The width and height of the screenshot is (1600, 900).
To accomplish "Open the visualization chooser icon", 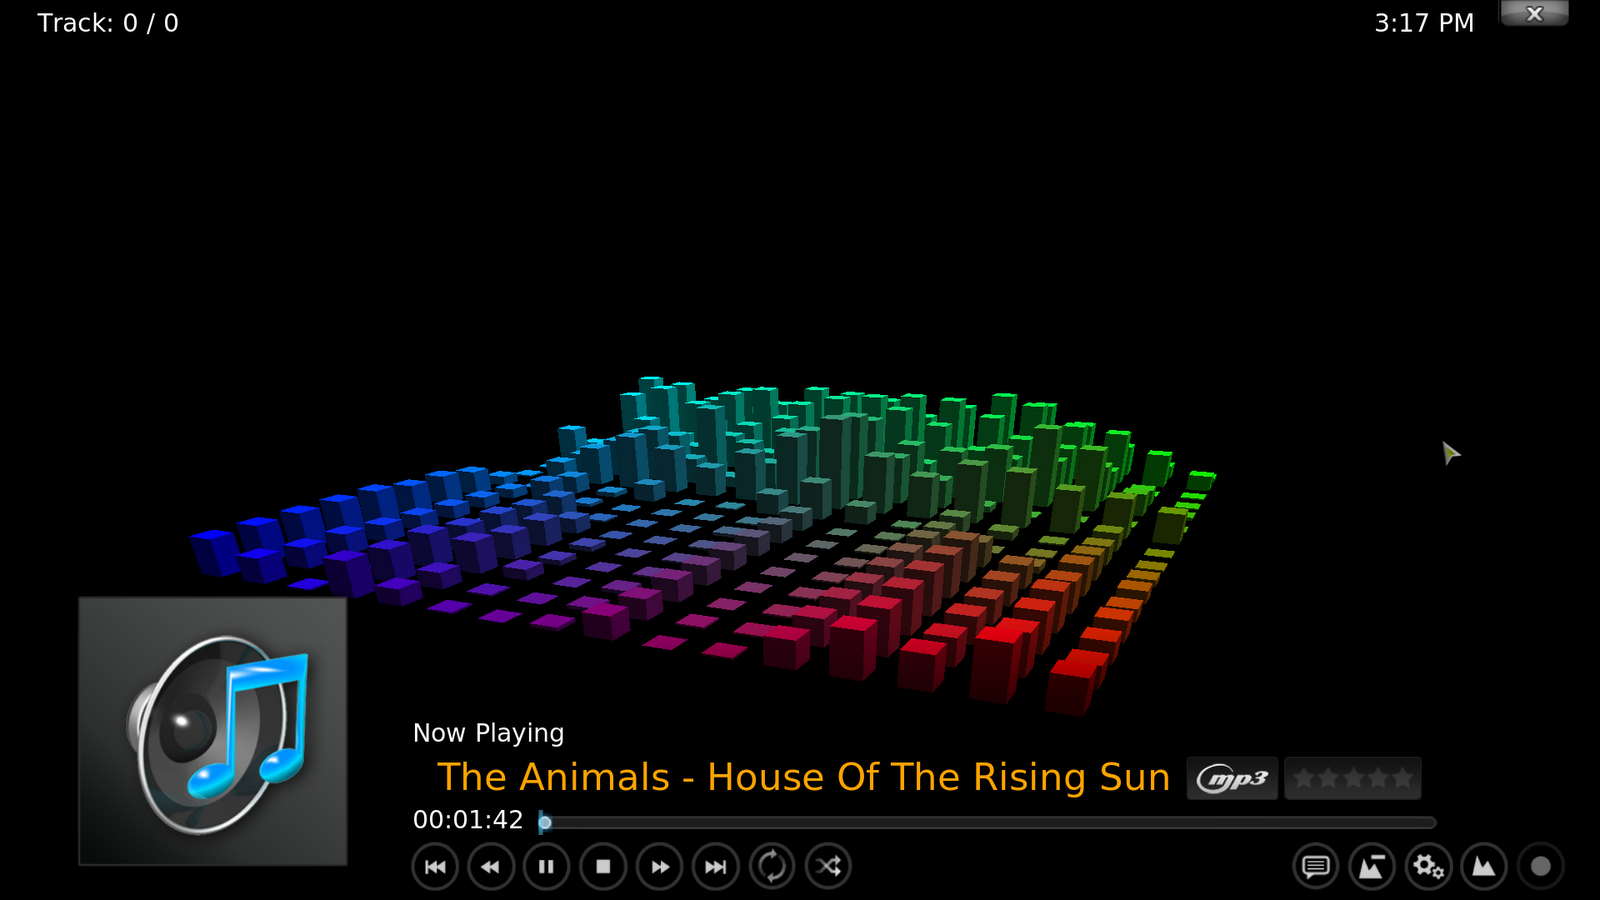I will point(1372,866).
